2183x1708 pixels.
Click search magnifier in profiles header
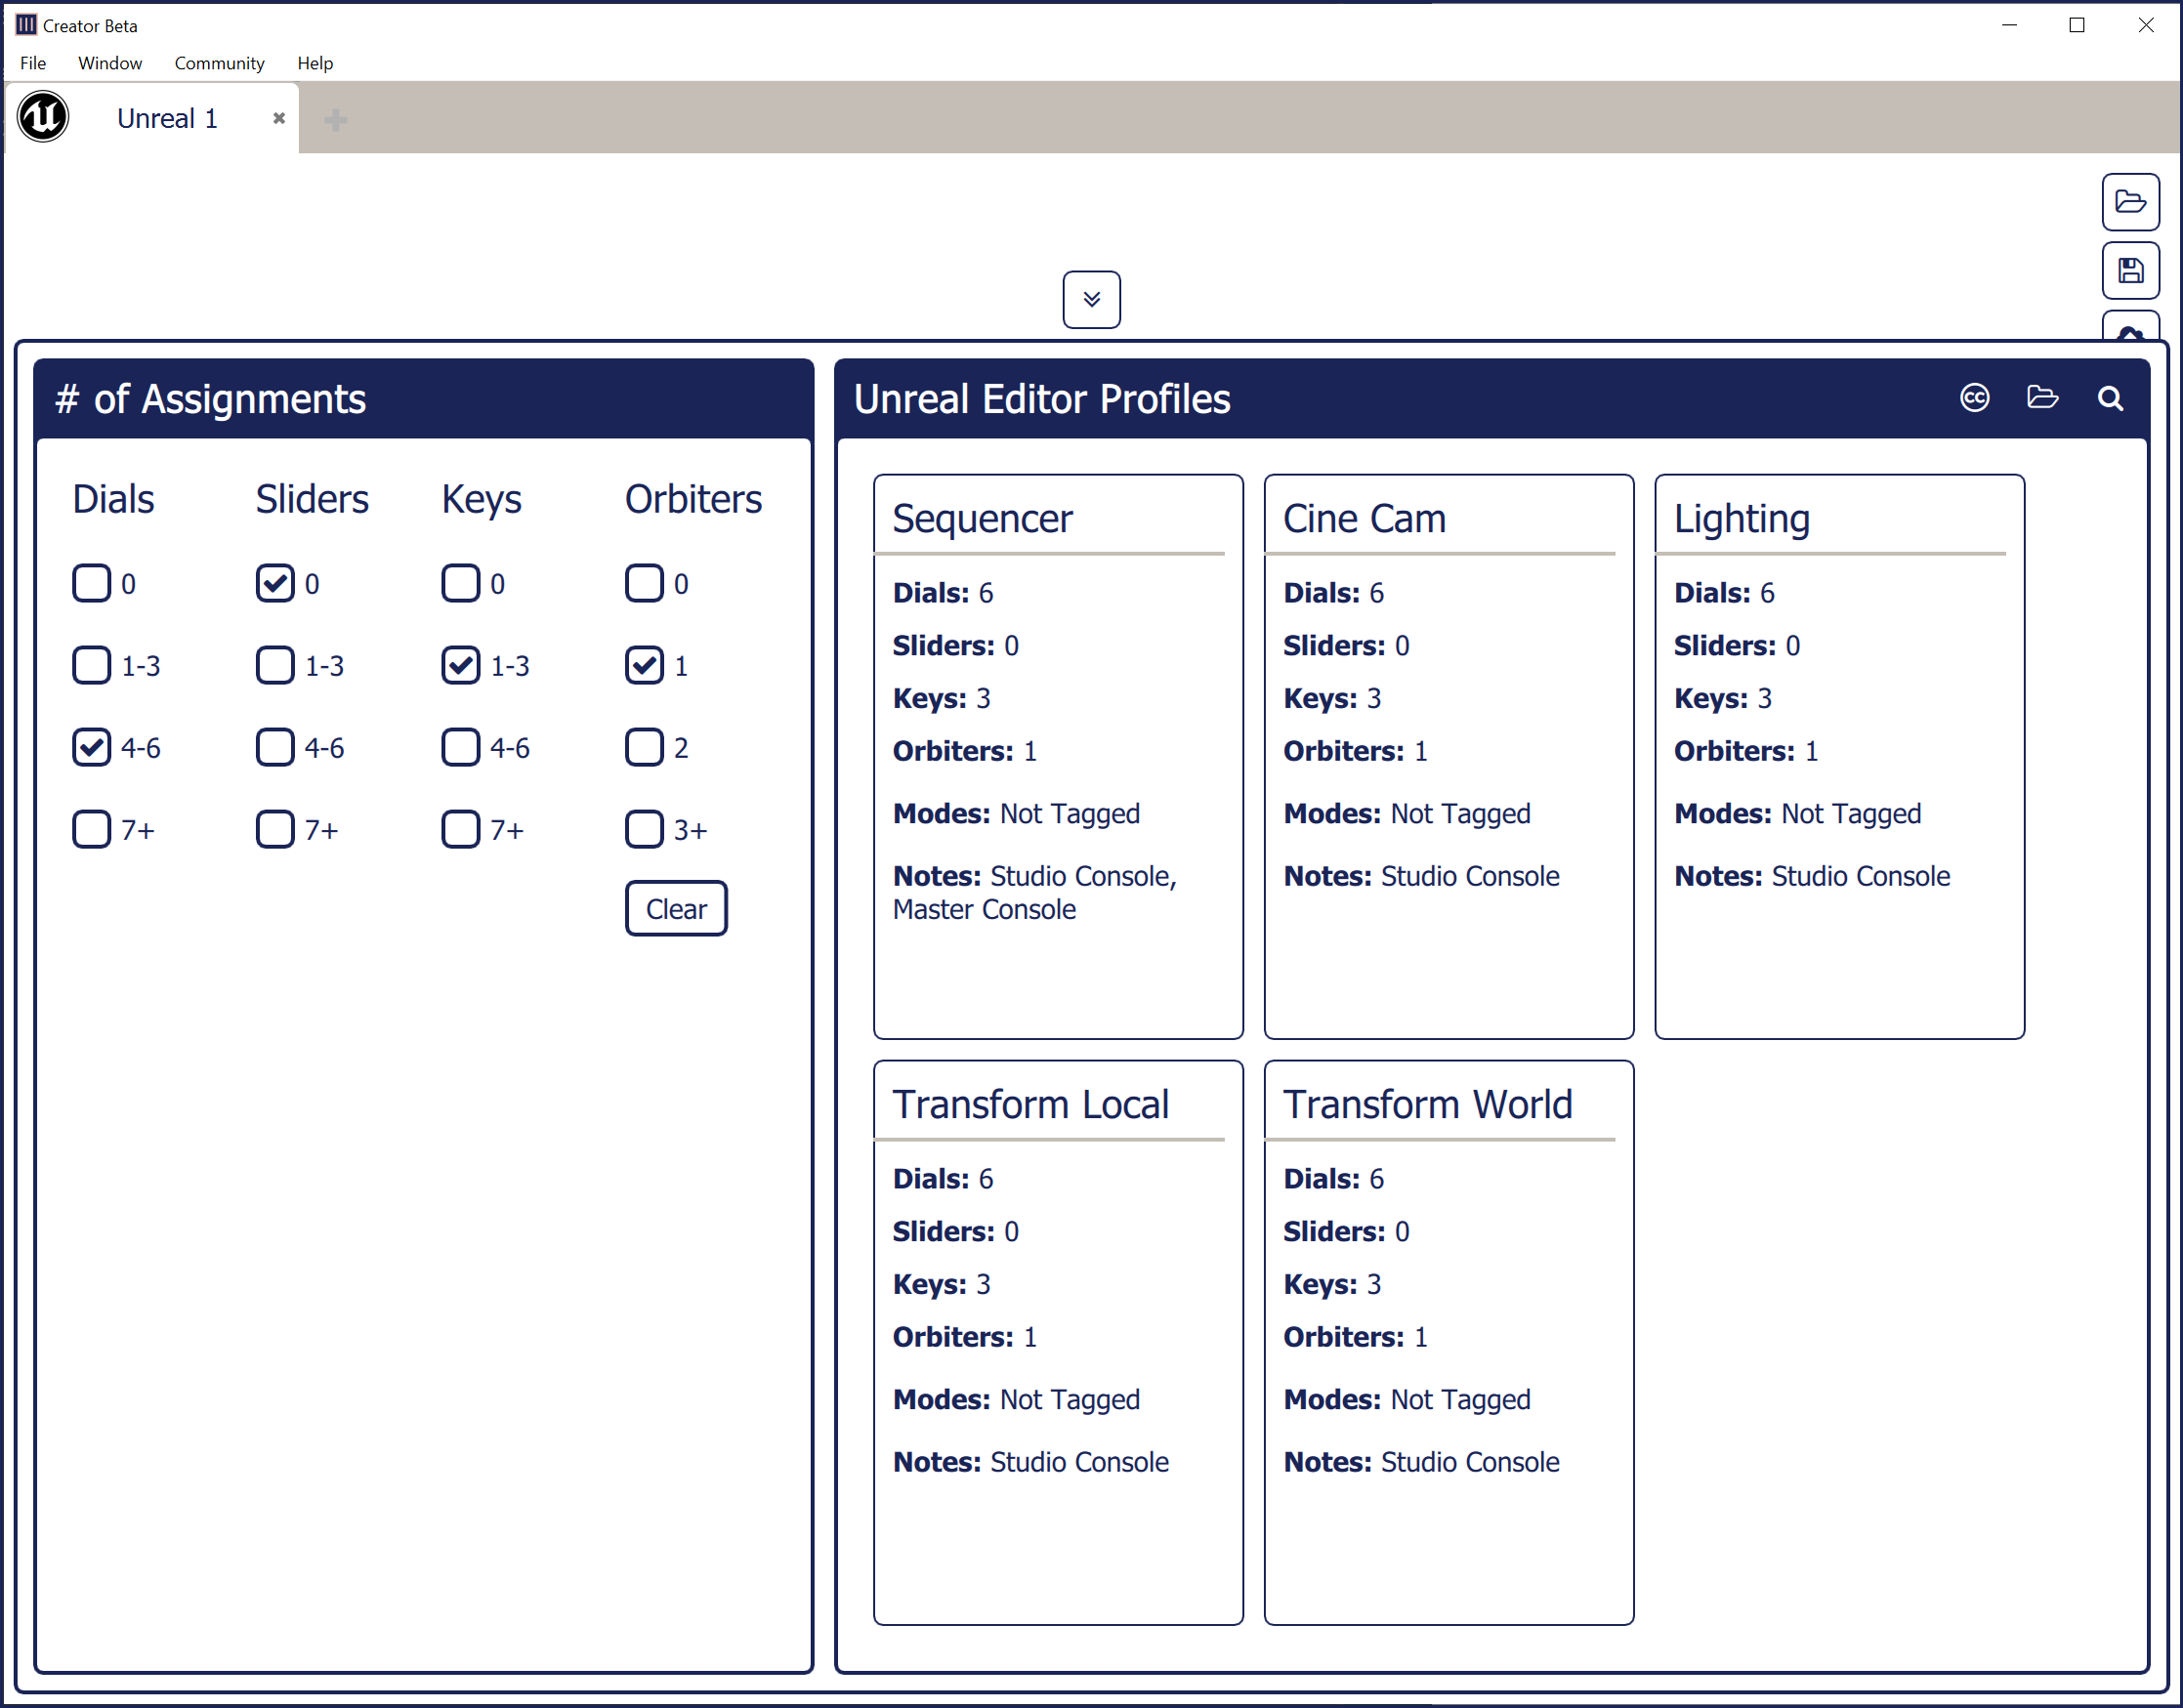2110,399
